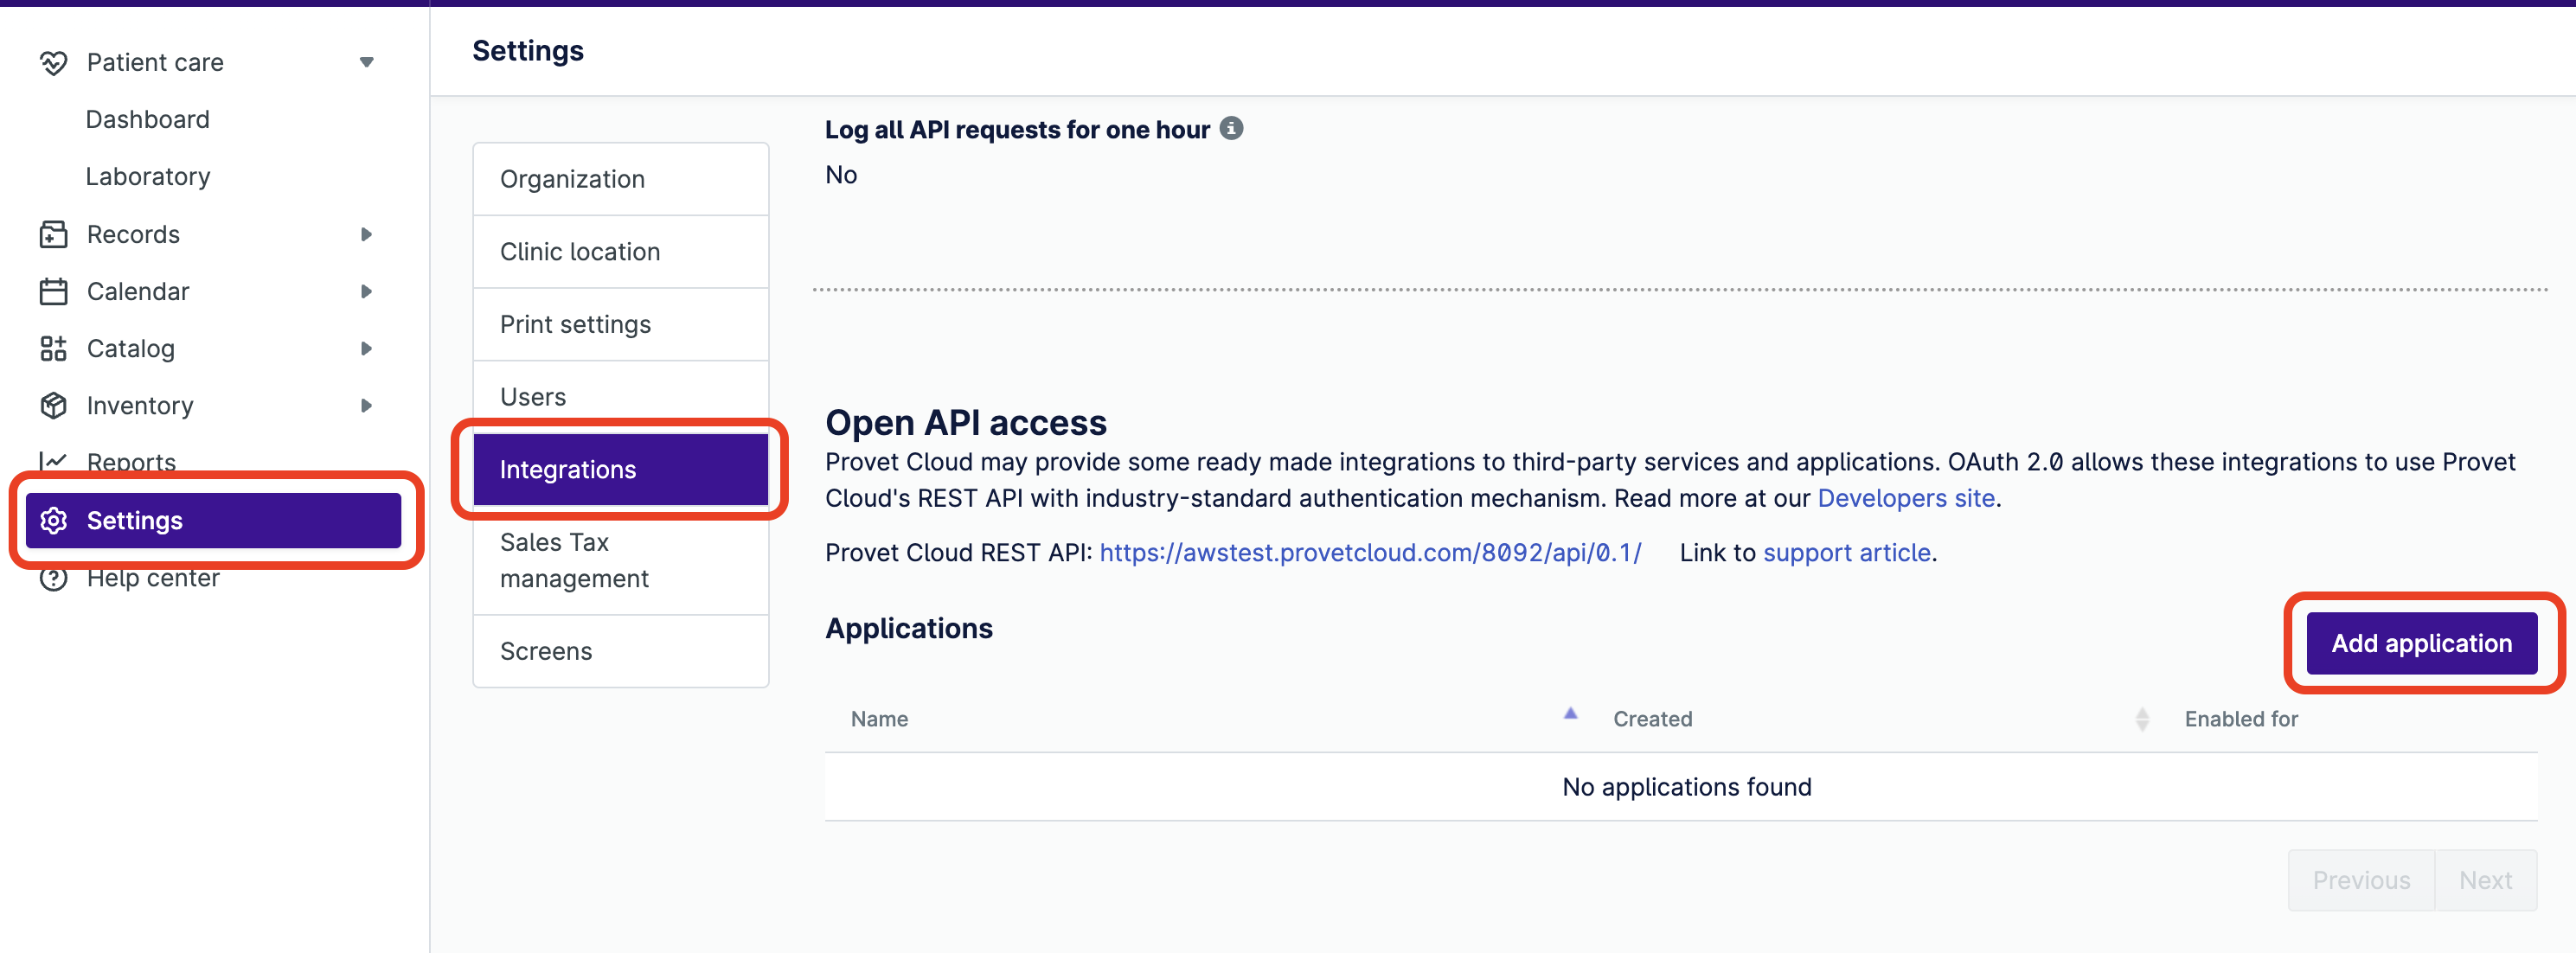Click the Settings gear icon
Viewport: 2576px width, 953px height.
(x=53, y=521)
